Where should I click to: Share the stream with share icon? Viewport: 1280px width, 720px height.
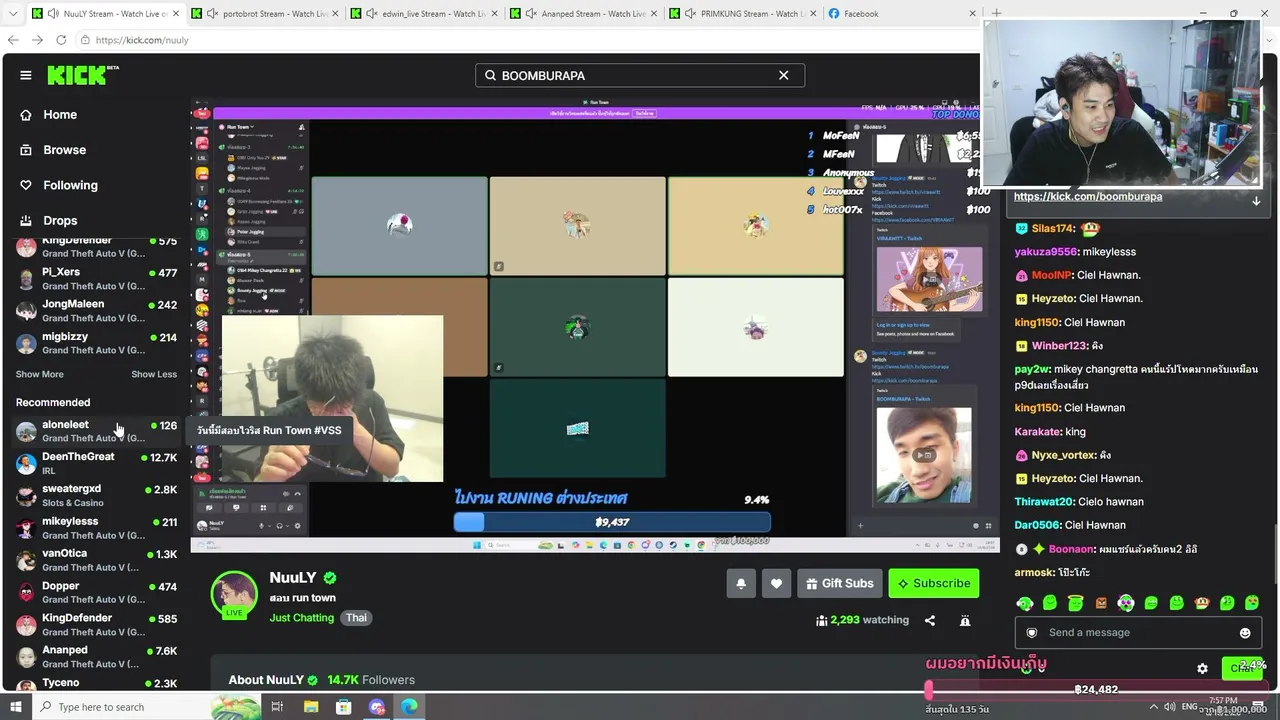coord(930,620)
